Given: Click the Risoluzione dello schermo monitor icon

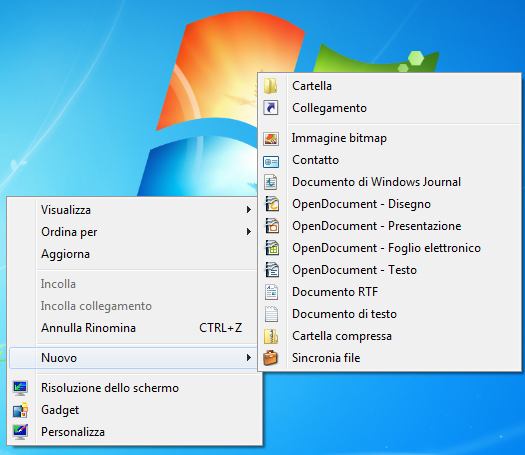Looking at the screenshot, I should pos(20,388).
